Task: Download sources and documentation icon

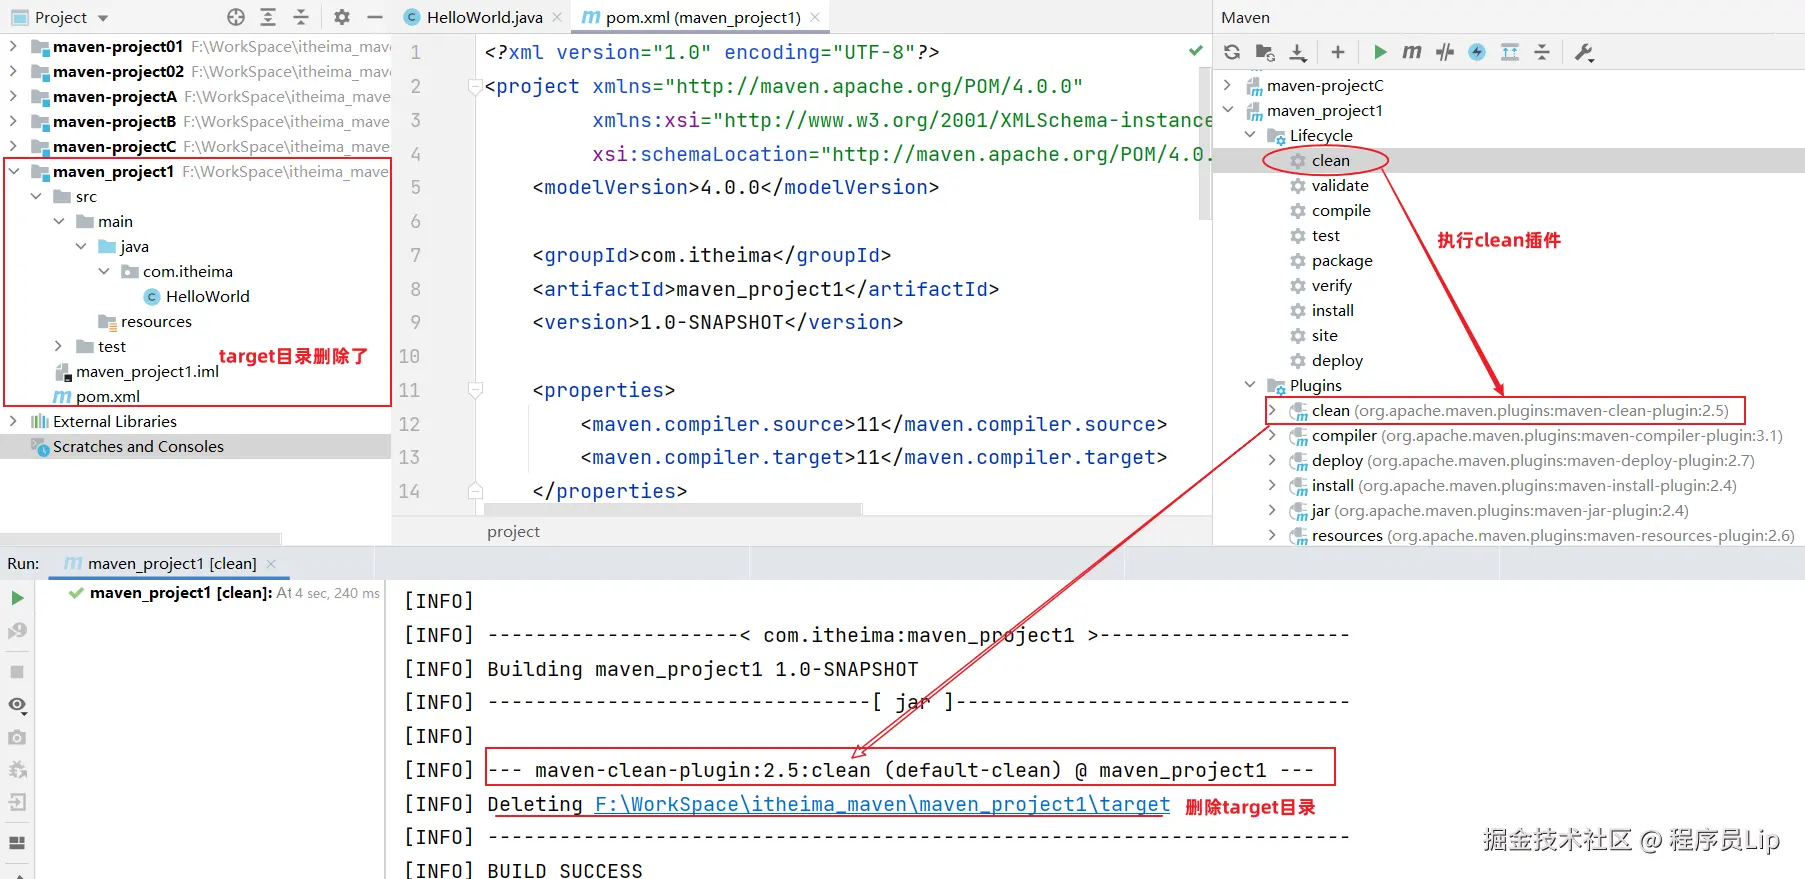Action: coord(1298,52)
